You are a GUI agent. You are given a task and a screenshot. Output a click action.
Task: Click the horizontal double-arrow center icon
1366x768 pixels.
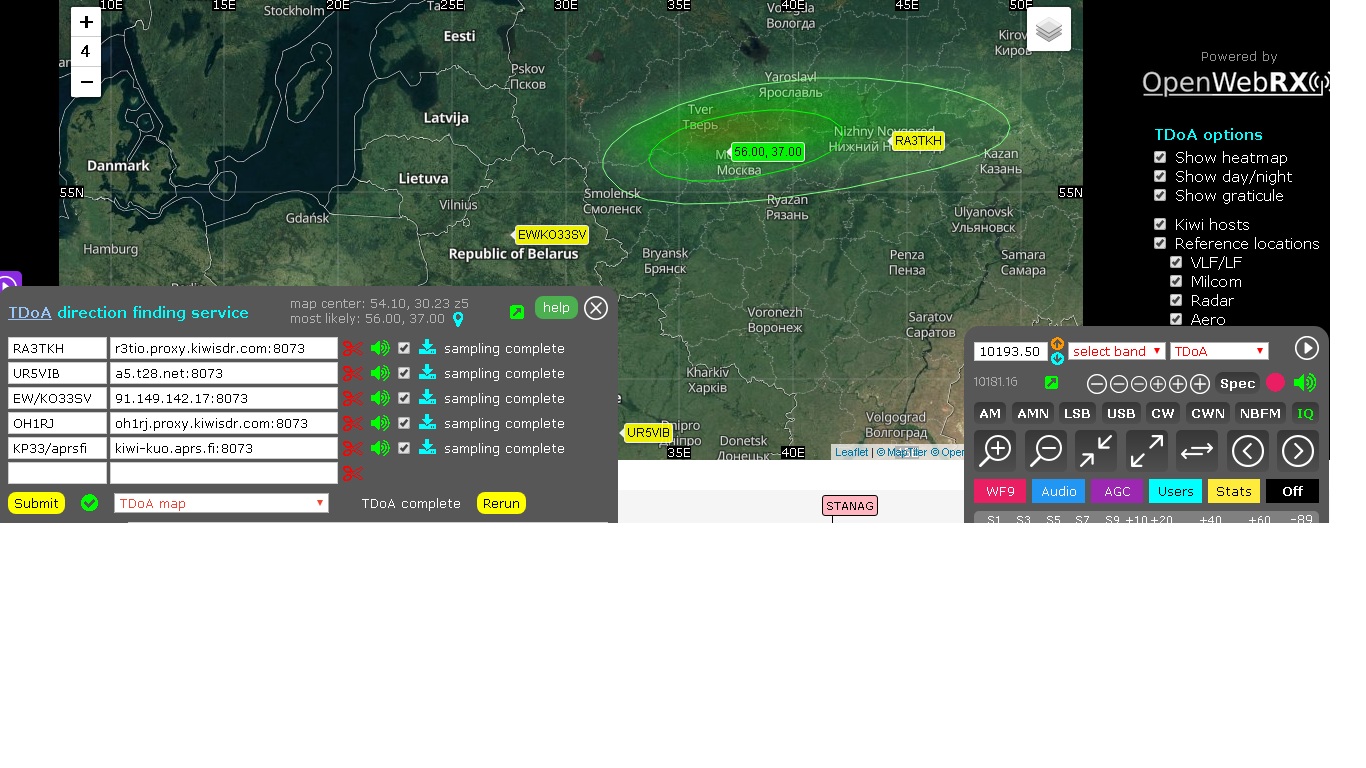[1197, 451]
